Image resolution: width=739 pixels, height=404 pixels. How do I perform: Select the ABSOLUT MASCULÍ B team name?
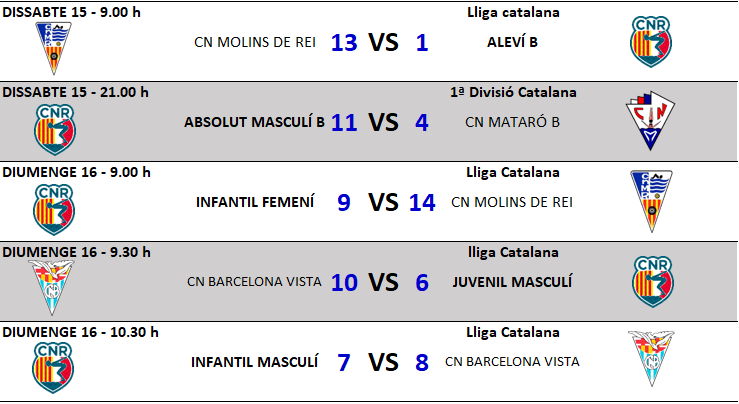tap(255, 123)
